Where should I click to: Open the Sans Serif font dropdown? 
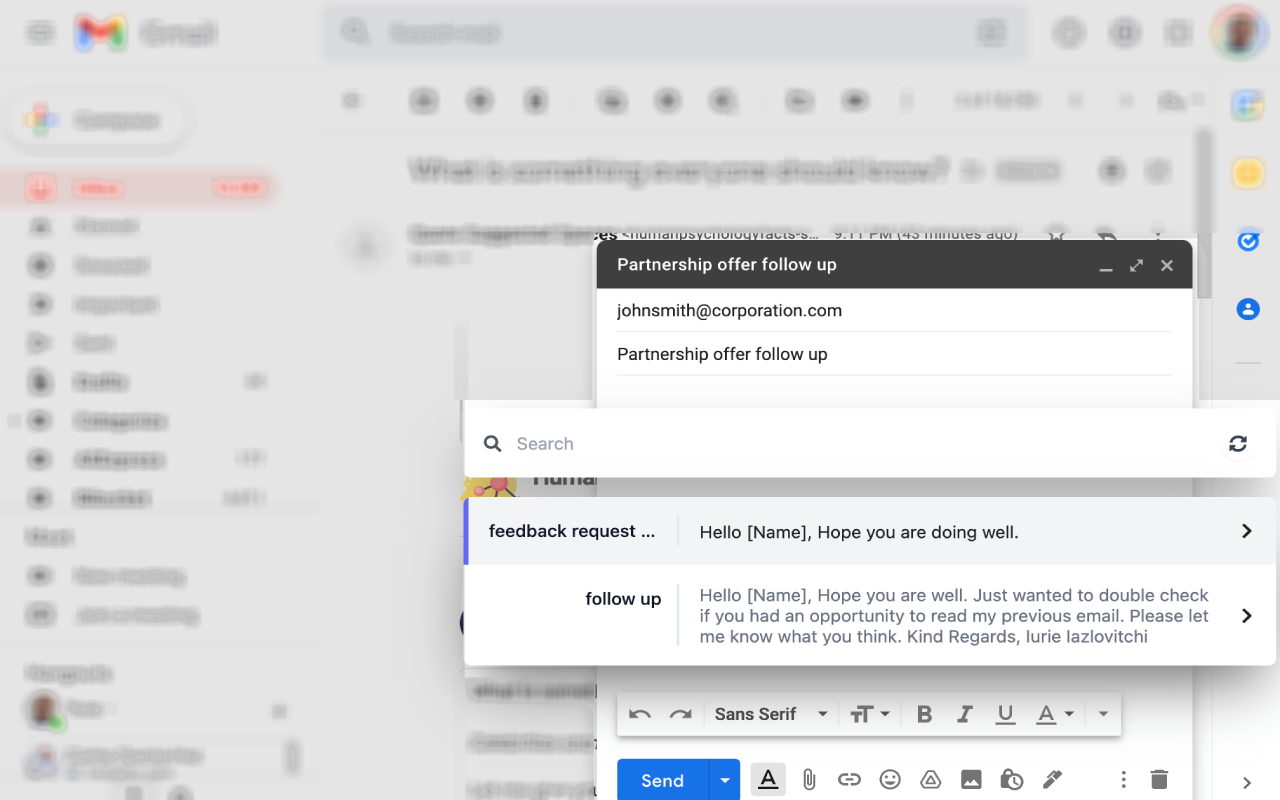771,714
